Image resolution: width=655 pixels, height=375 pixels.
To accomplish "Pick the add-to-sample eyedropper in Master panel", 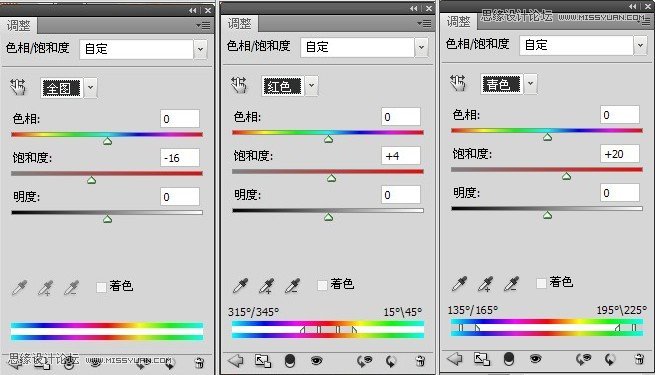I will 46,288.
